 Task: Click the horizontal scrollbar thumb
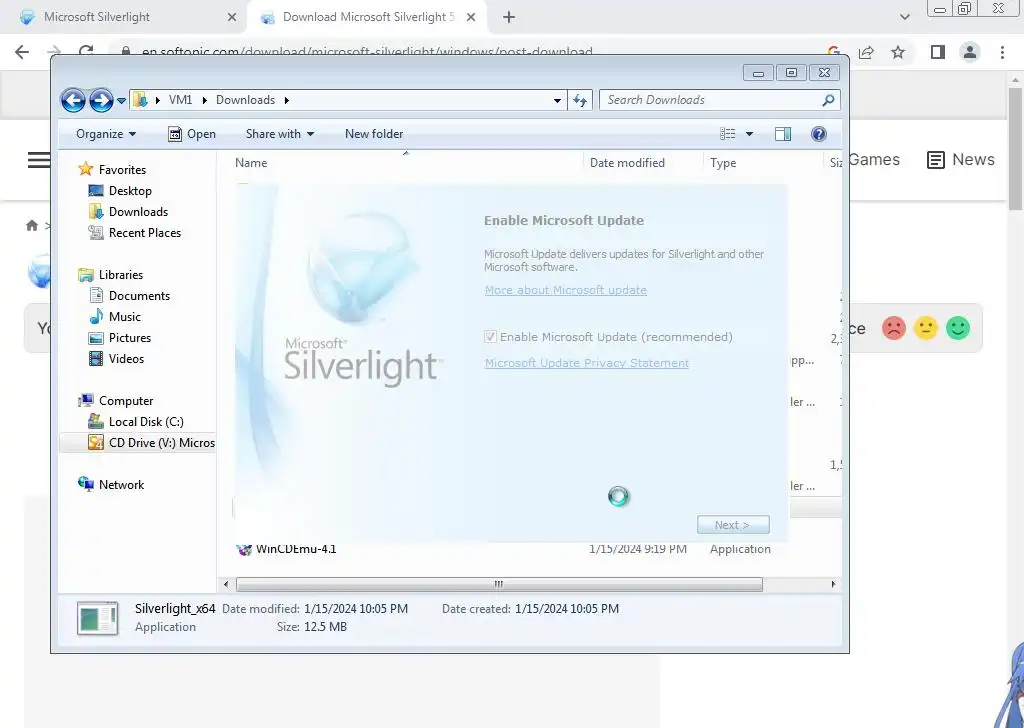click(499, 584)
